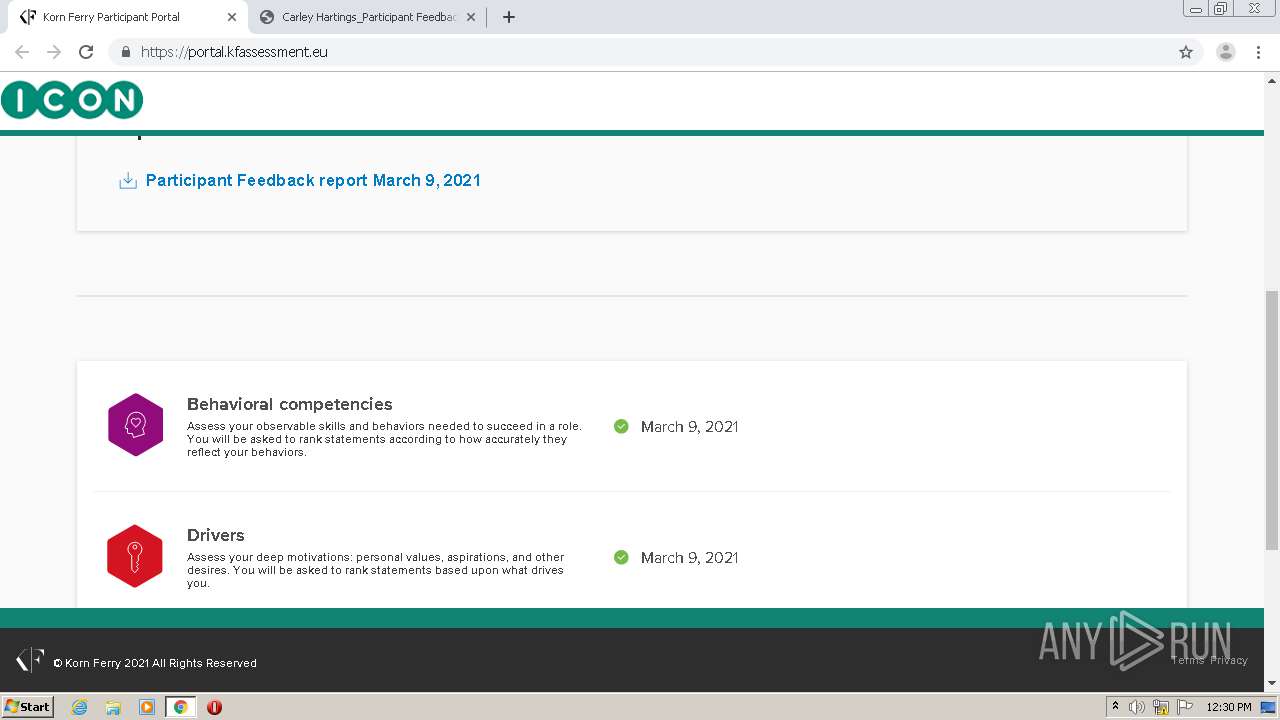Click the Behavioral competencies March 9, 2021 date
The image size is (1280, 720).
pos(689,427)
